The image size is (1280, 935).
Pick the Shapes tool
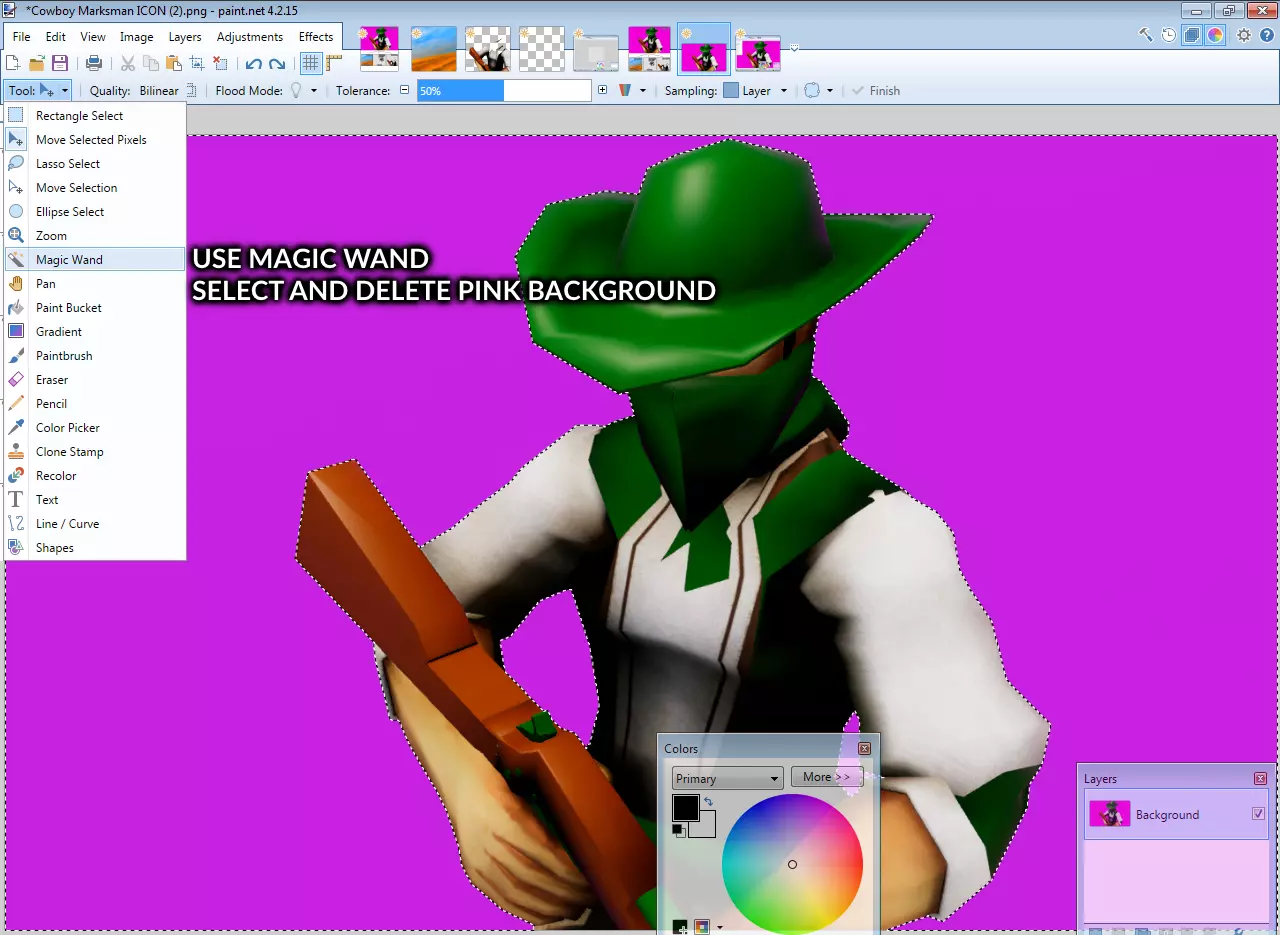tap(95, 548)
